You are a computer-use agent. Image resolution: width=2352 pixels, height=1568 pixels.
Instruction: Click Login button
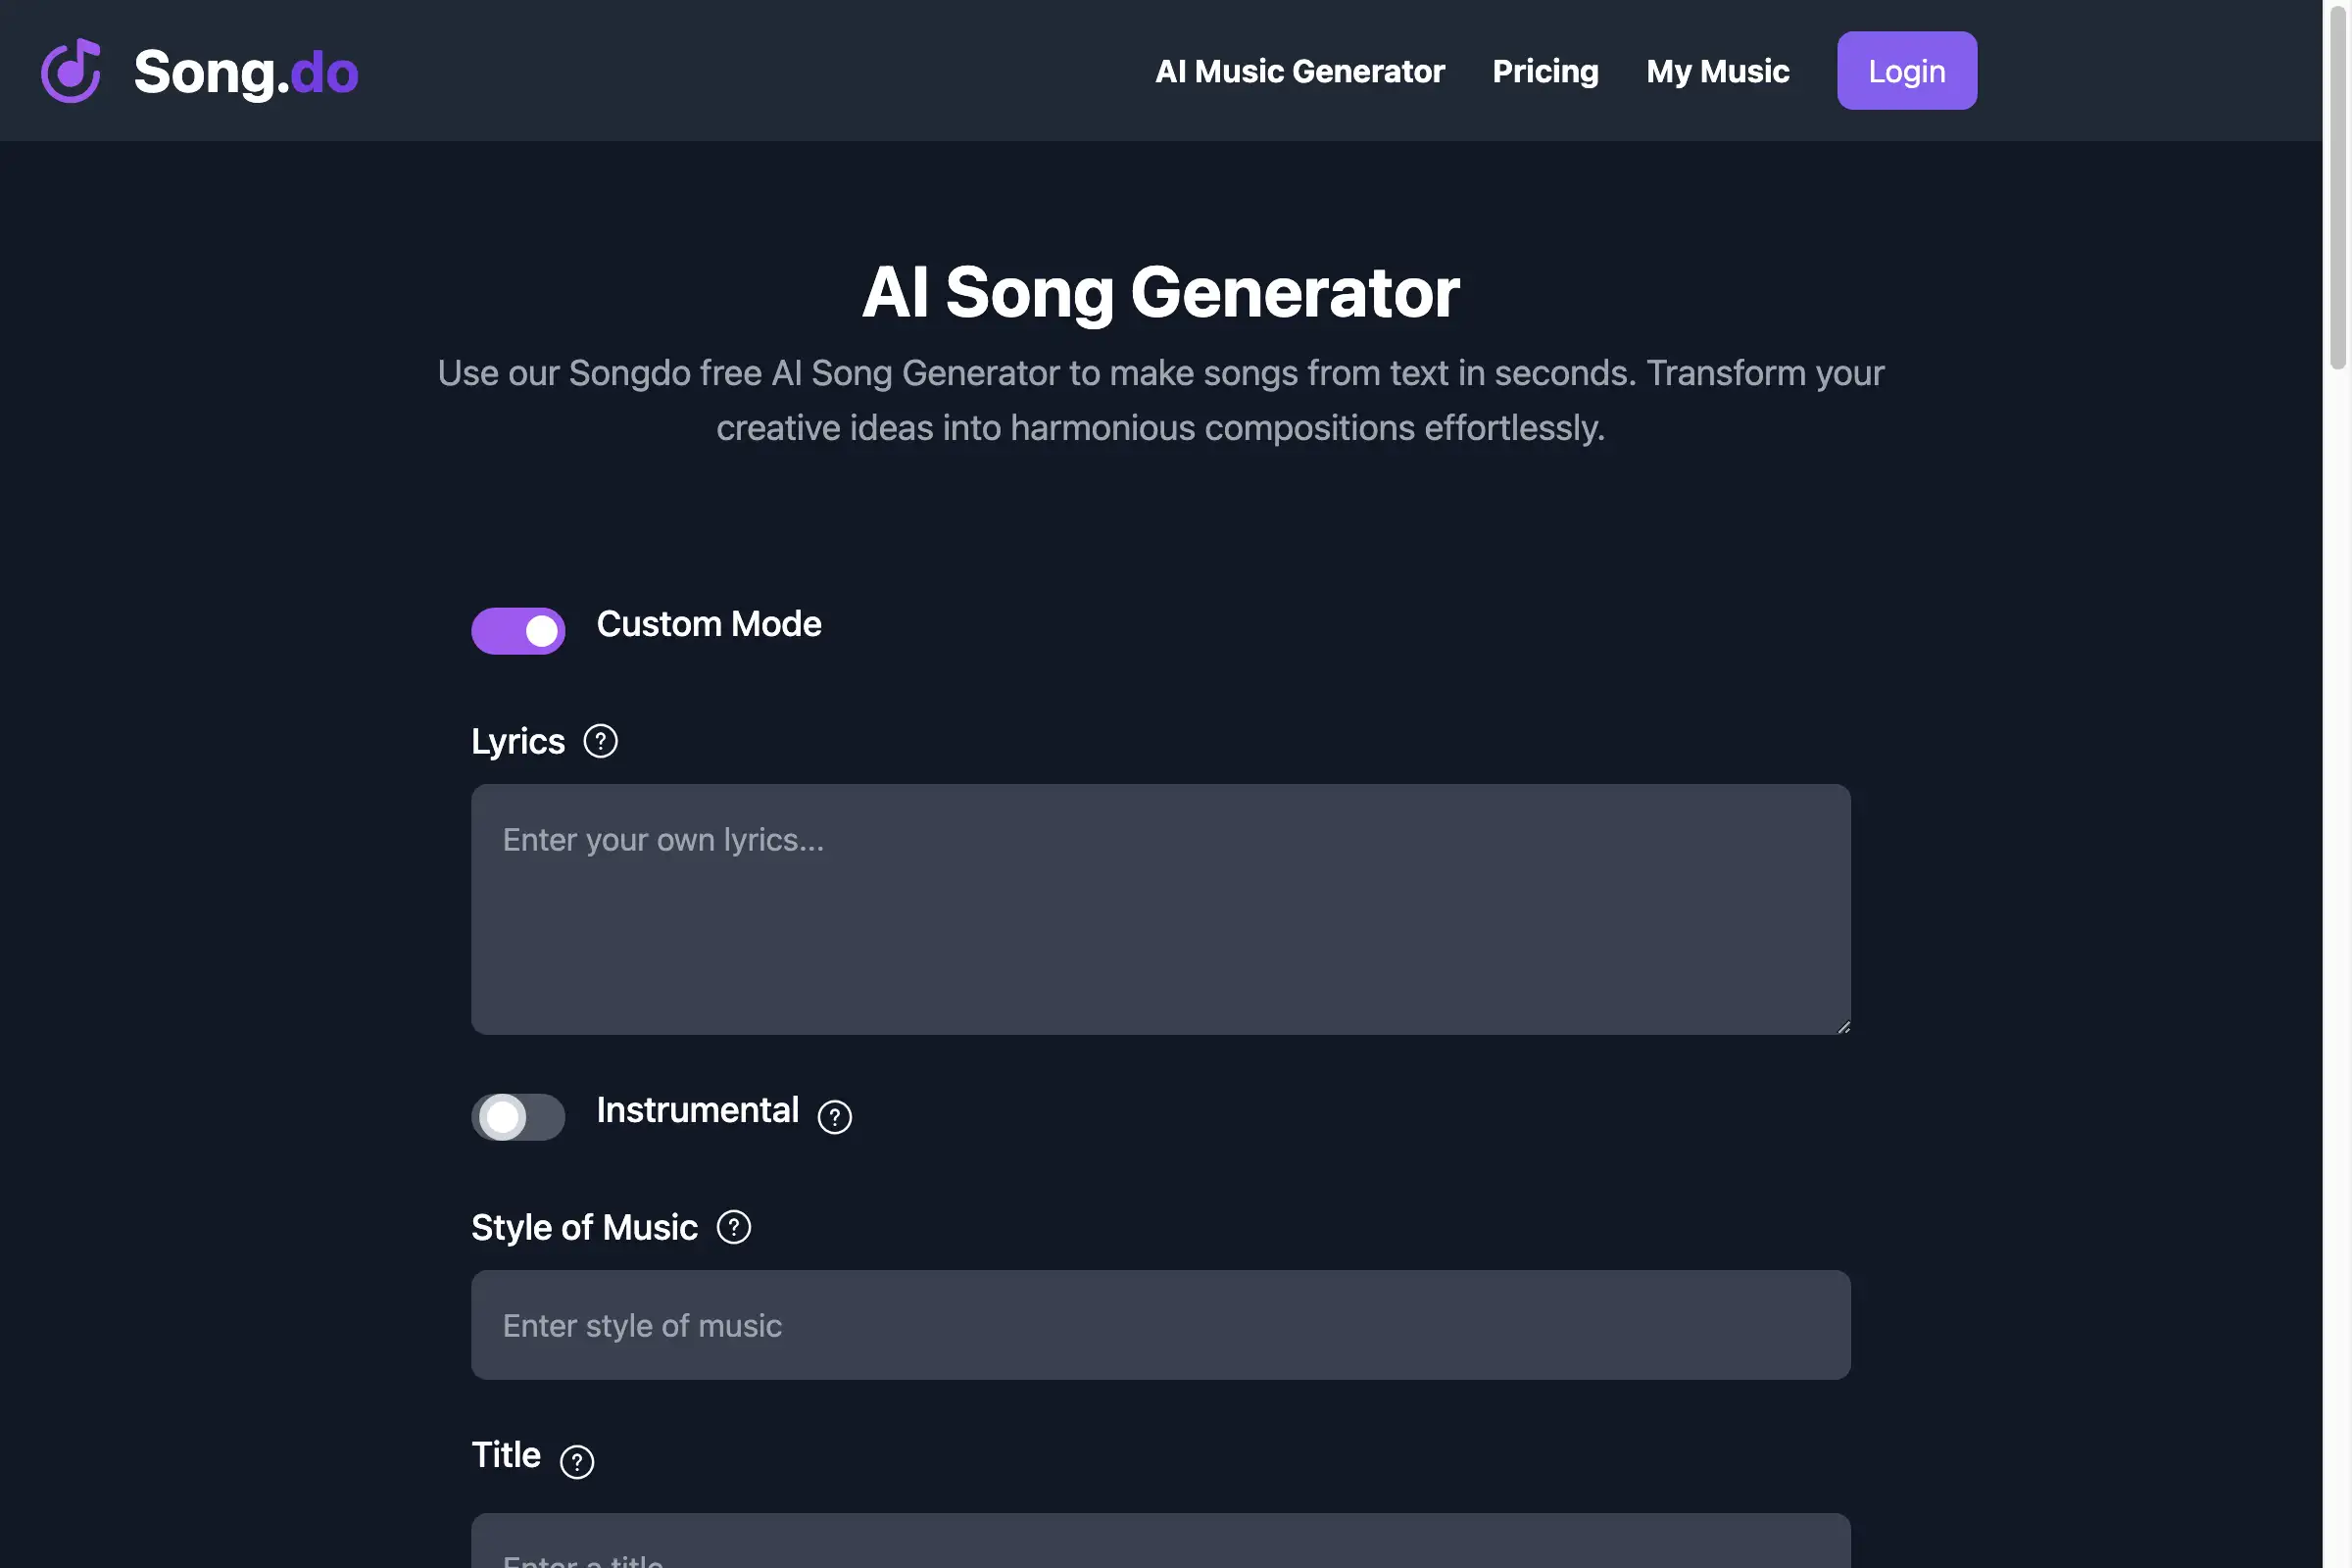coord(1907,70)
